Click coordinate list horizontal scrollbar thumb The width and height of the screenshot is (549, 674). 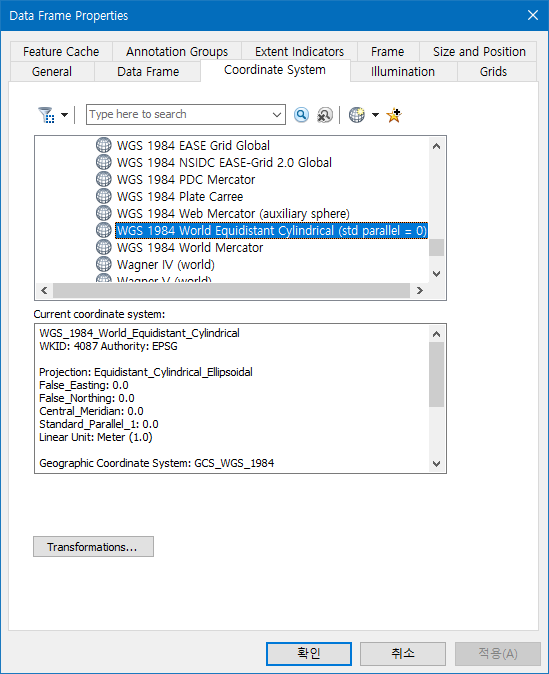click(231, 291)
